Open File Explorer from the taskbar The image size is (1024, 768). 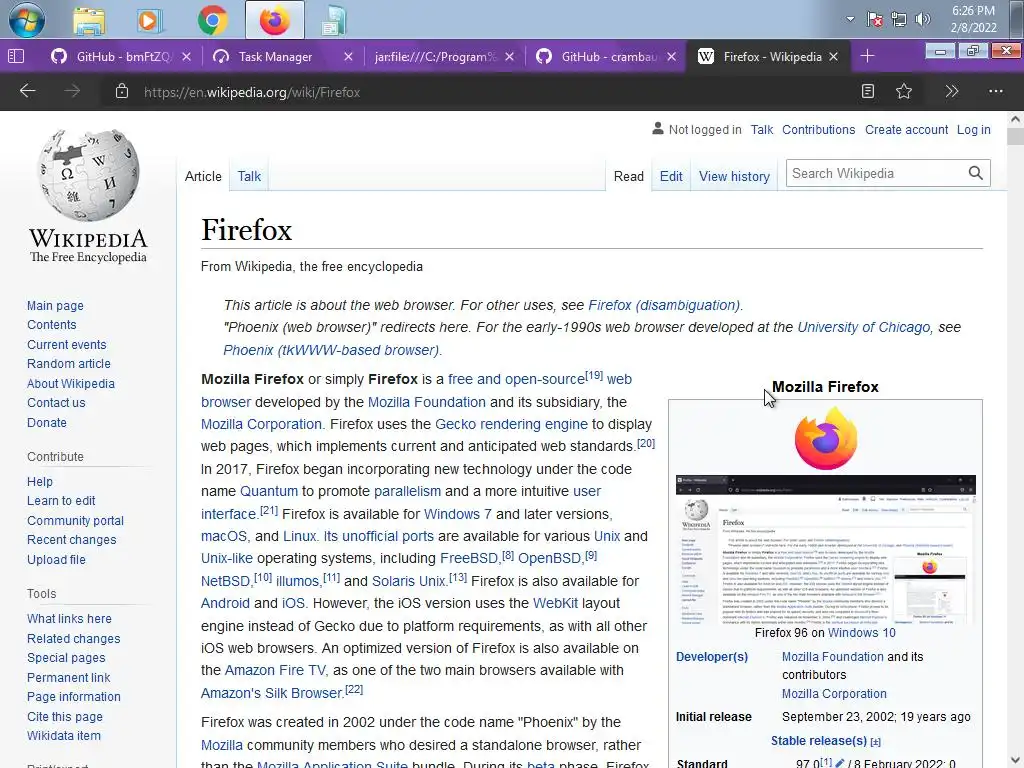pos(89,21)
